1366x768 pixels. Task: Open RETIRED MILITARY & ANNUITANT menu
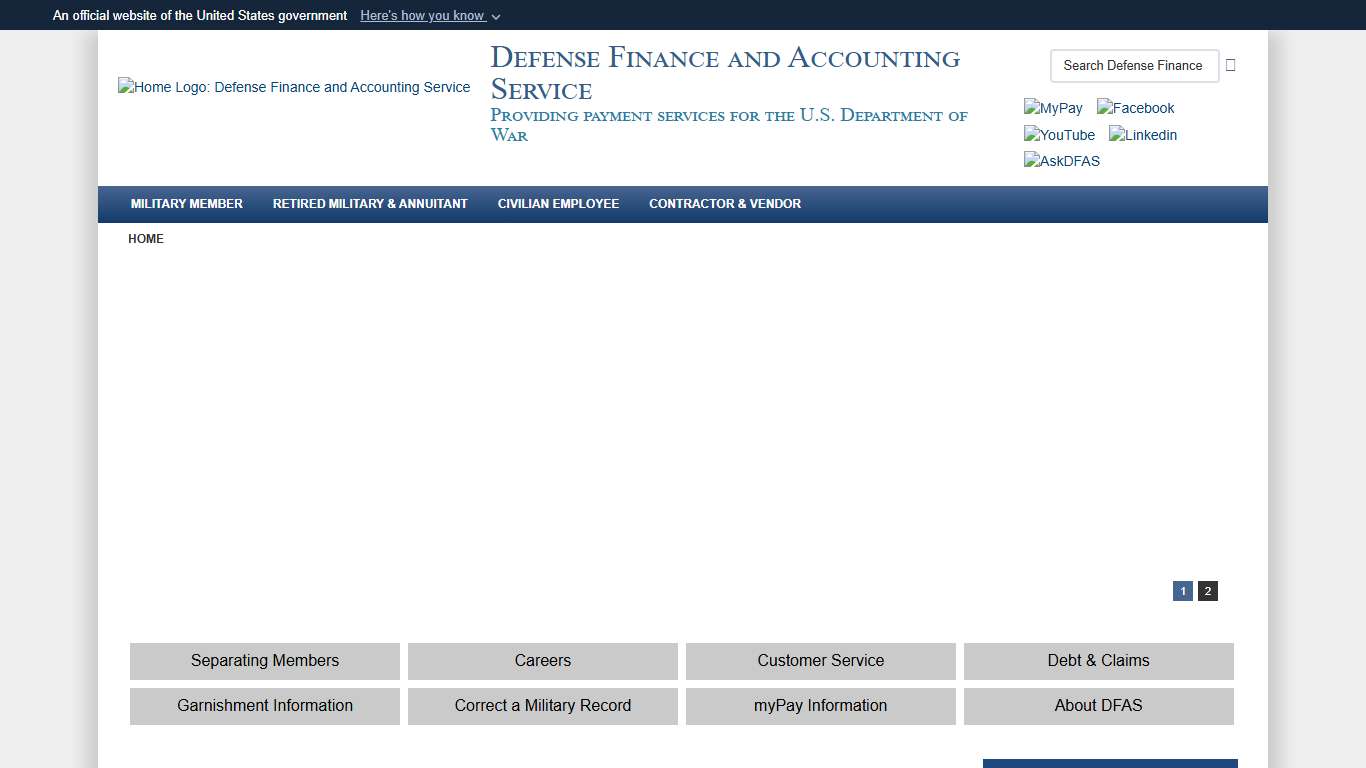[370, 204]
